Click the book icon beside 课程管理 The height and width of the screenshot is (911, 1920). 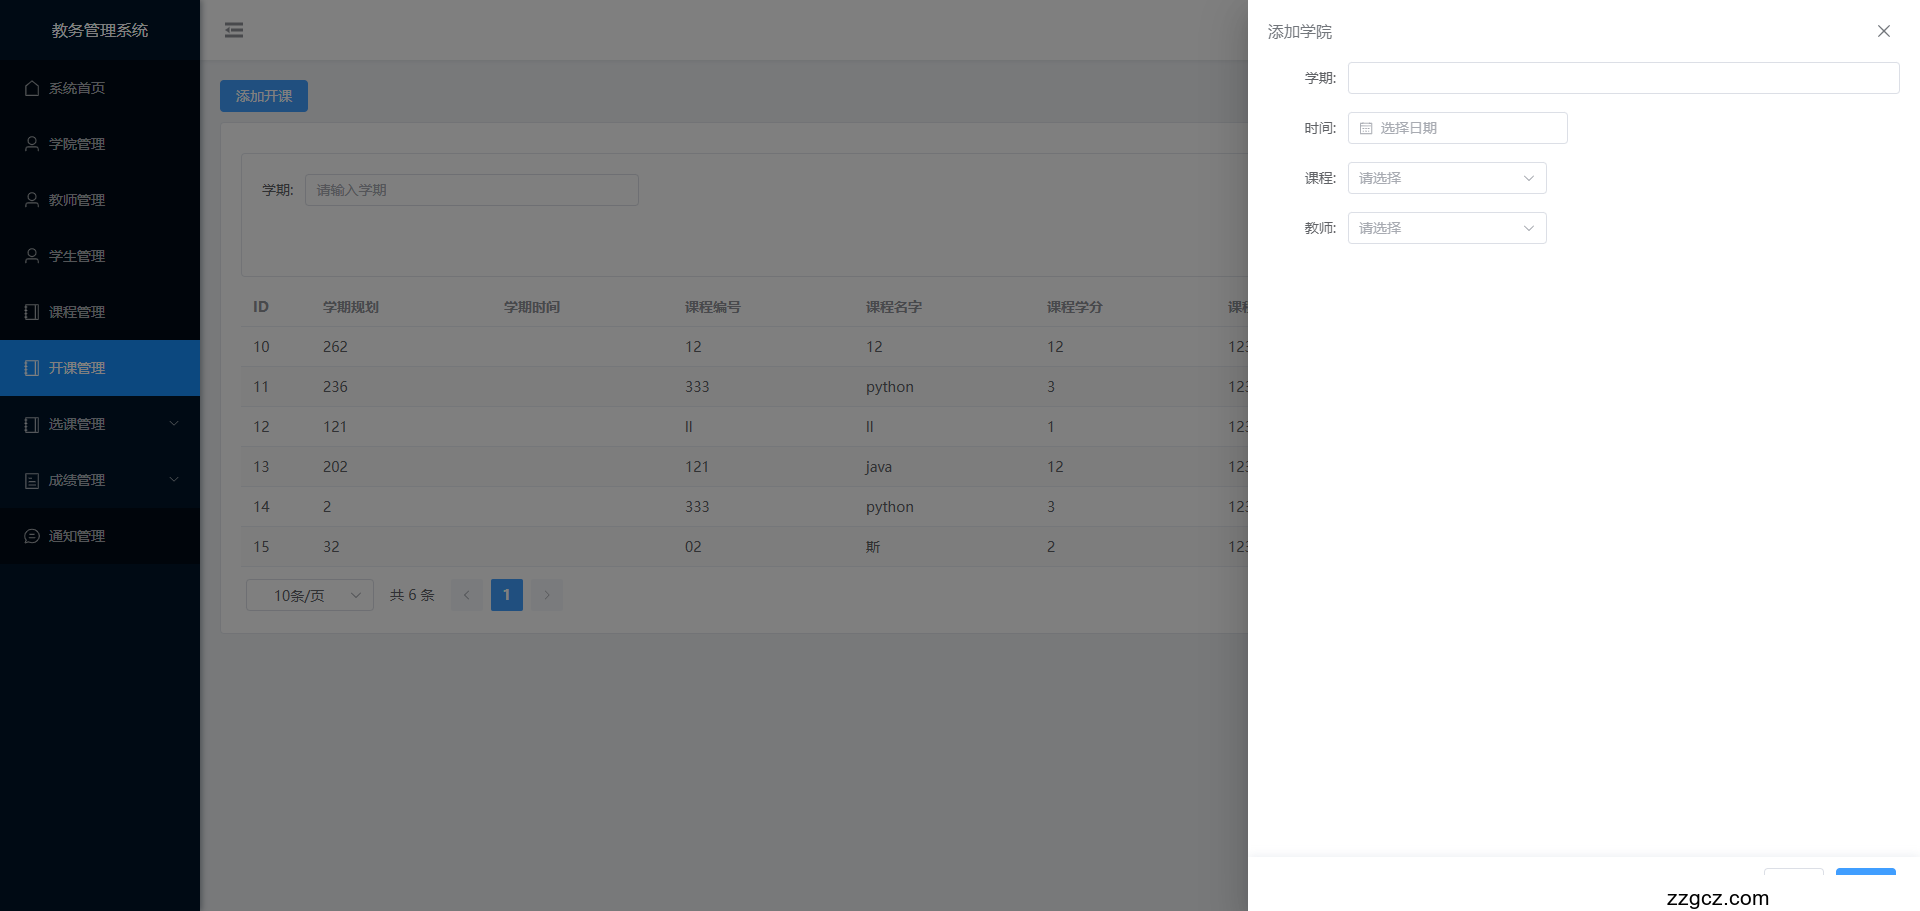click(32, 312)
